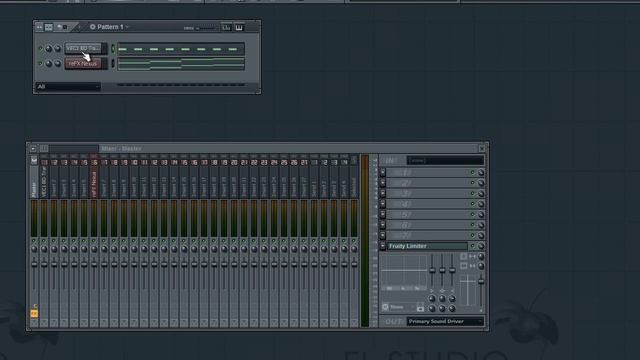Mute the Master track via green LED
Image resolution: width=640 pixels, height=360 pixels.
click(x=34, y=241)
